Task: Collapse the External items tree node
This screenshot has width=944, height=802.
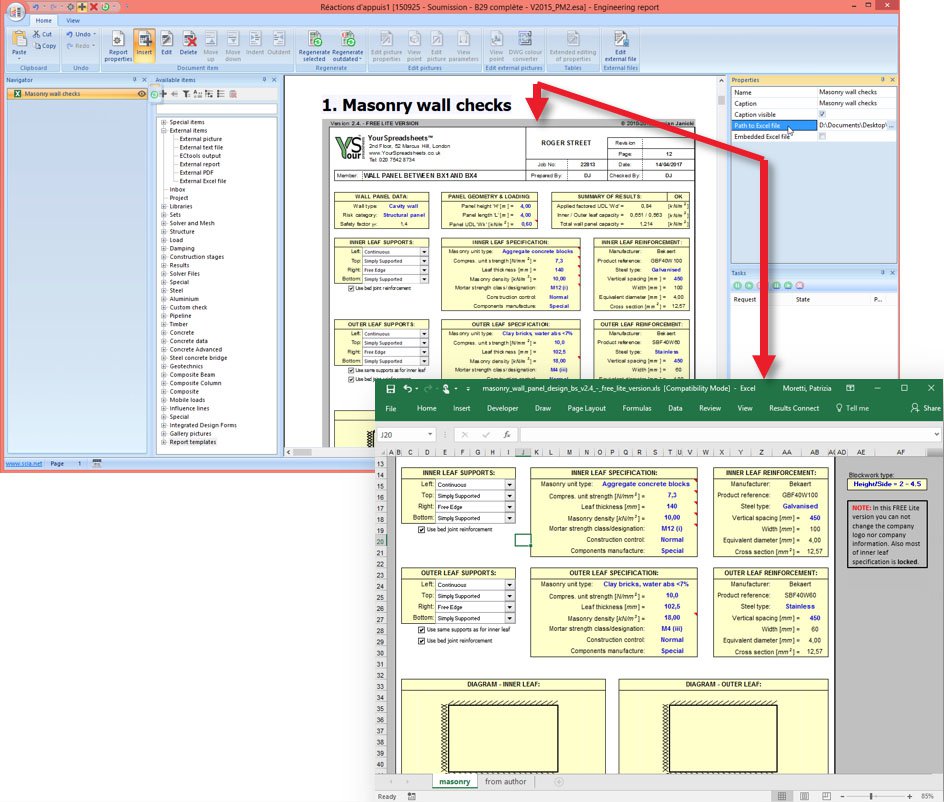Action: (163, 131)
